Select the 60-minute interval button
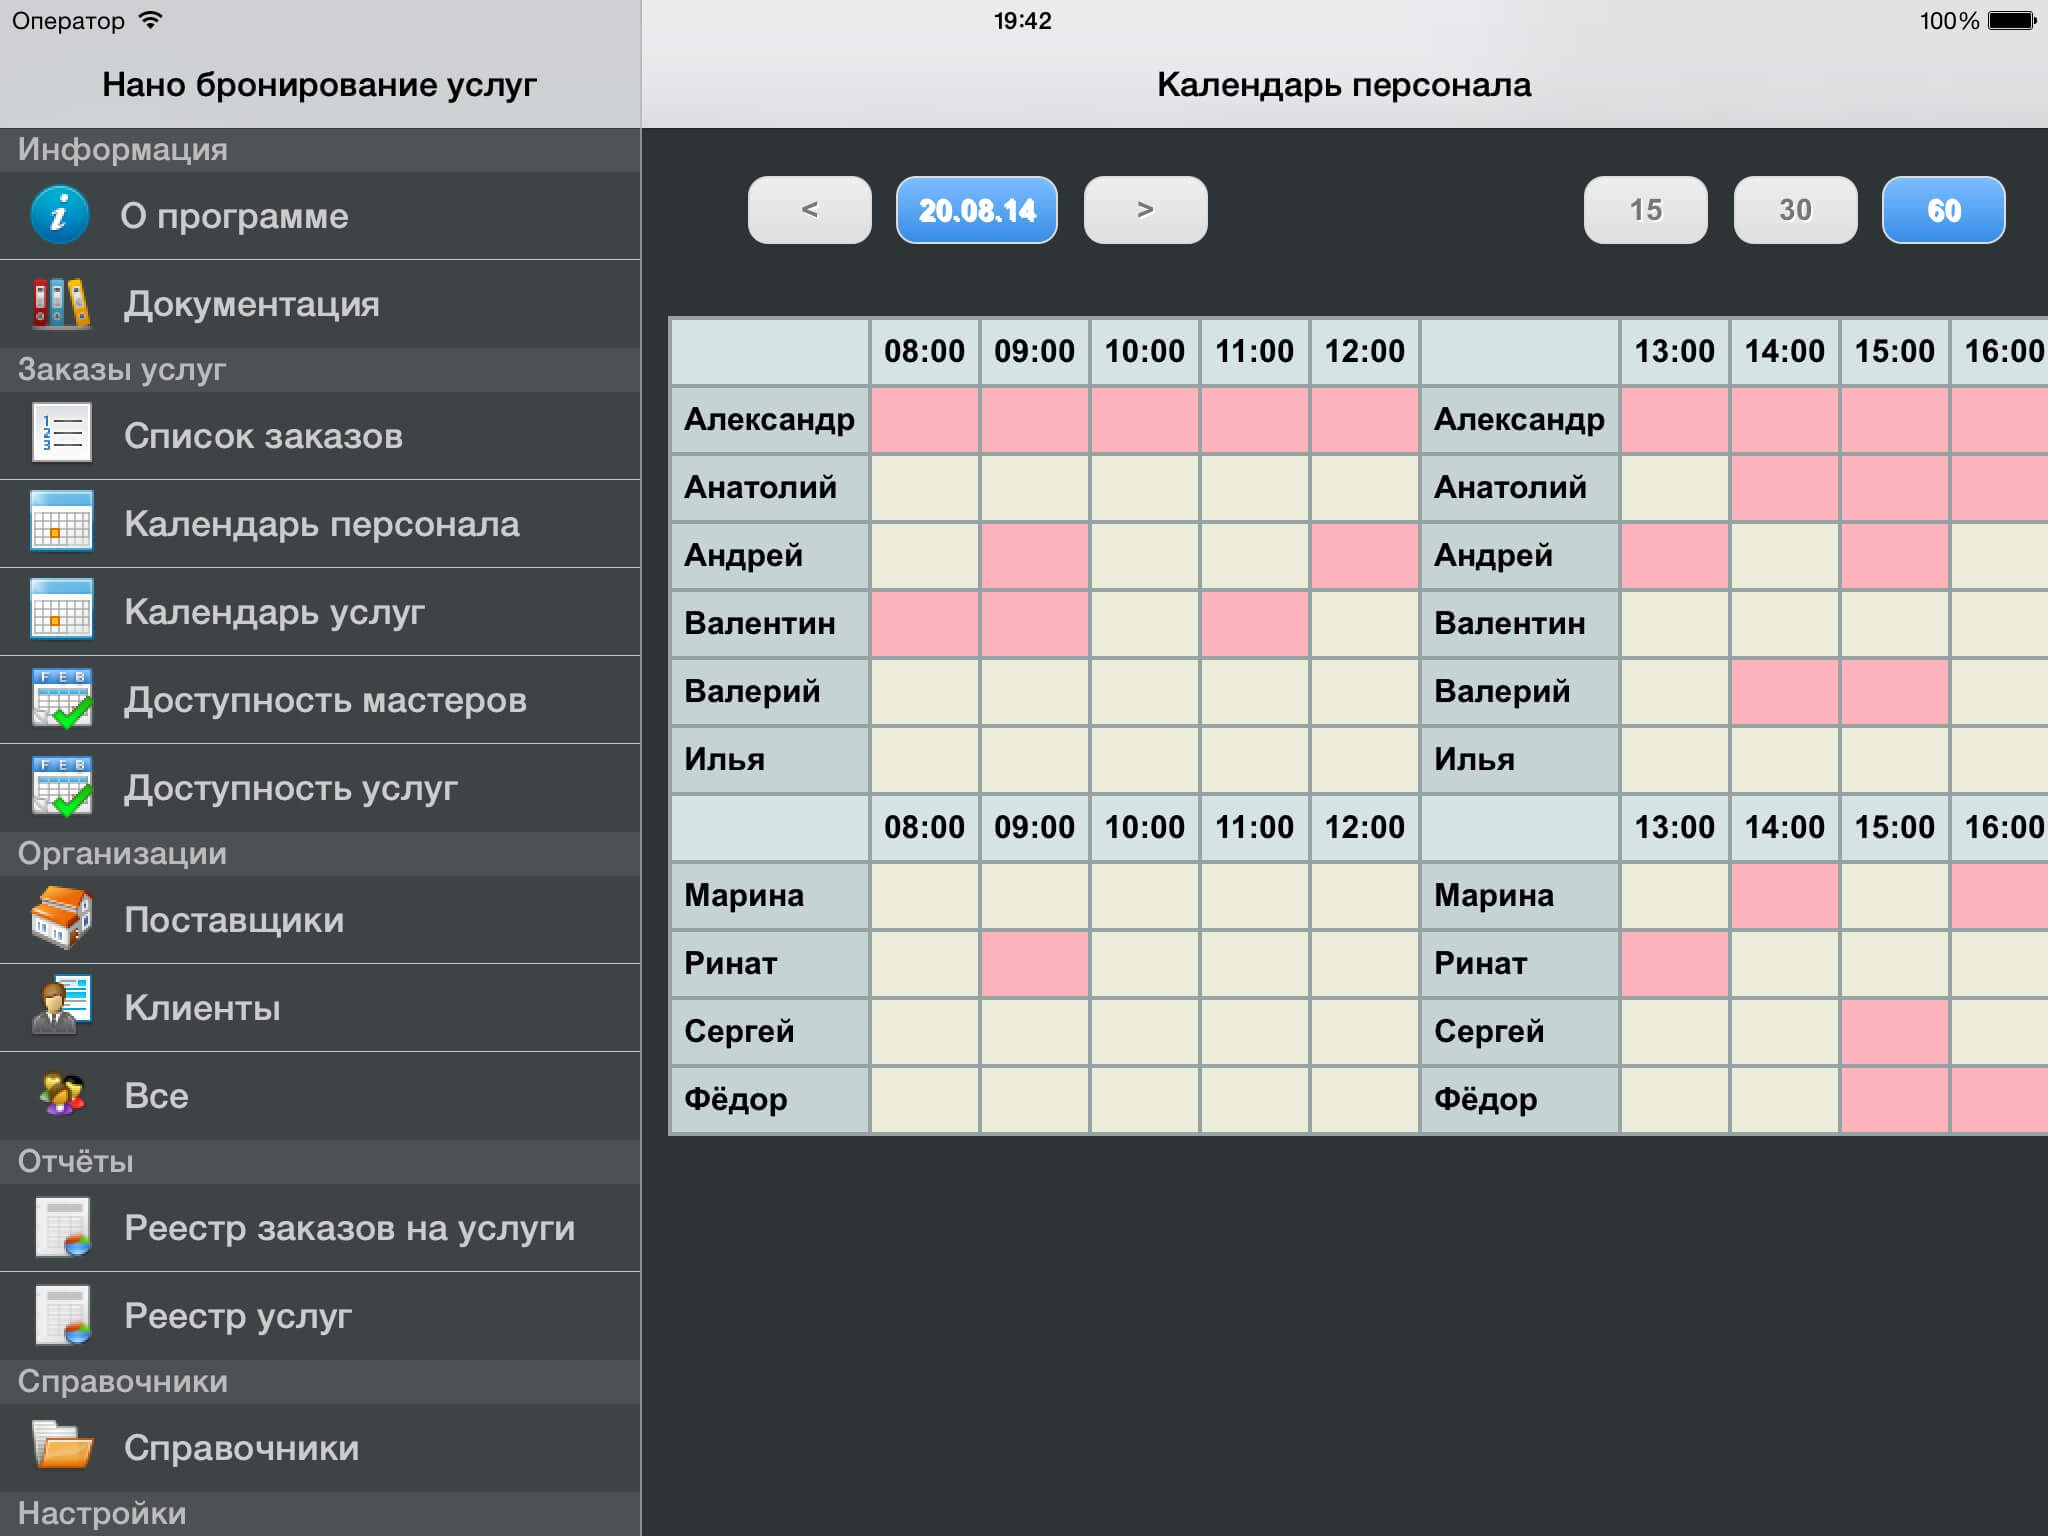Viewport: 2048px width, 1536px height. point(1943,210)
